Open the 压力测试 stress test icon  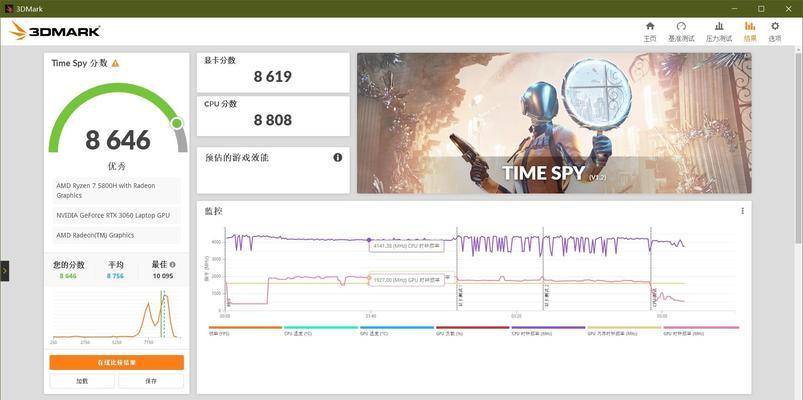pos(719,26)
